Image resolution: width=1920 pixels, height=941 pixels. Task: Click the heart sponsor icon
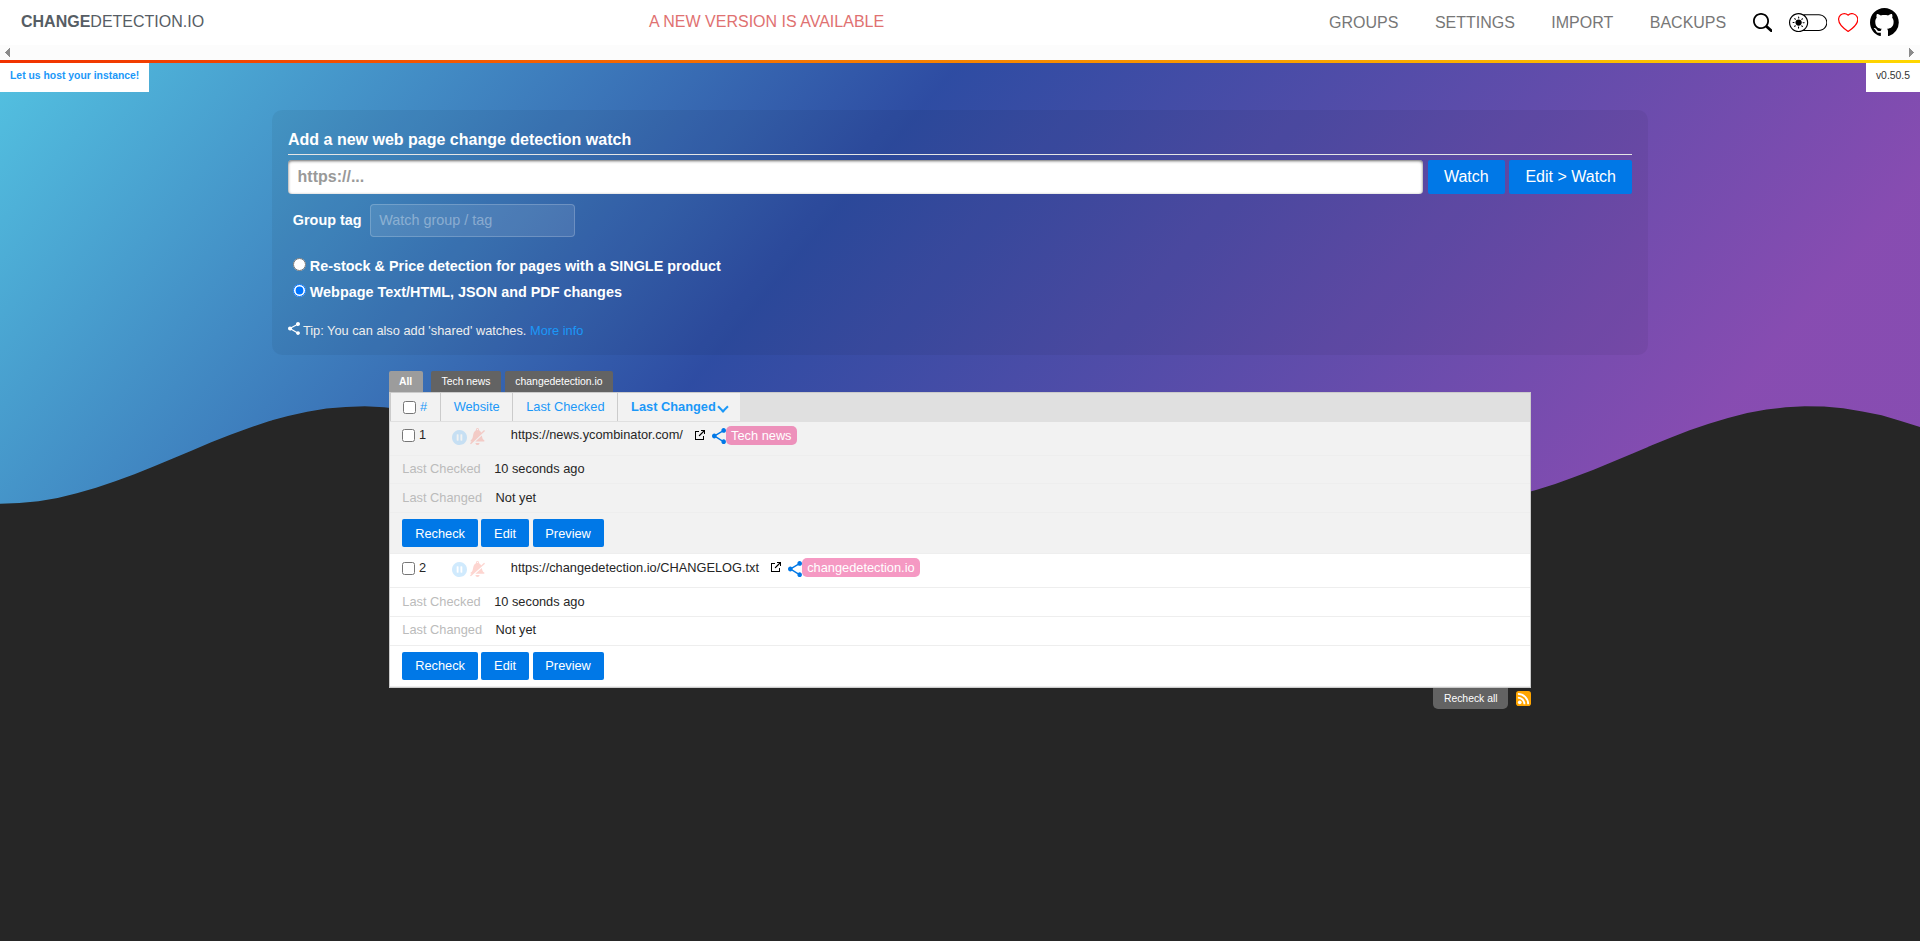coord(1848,22)
